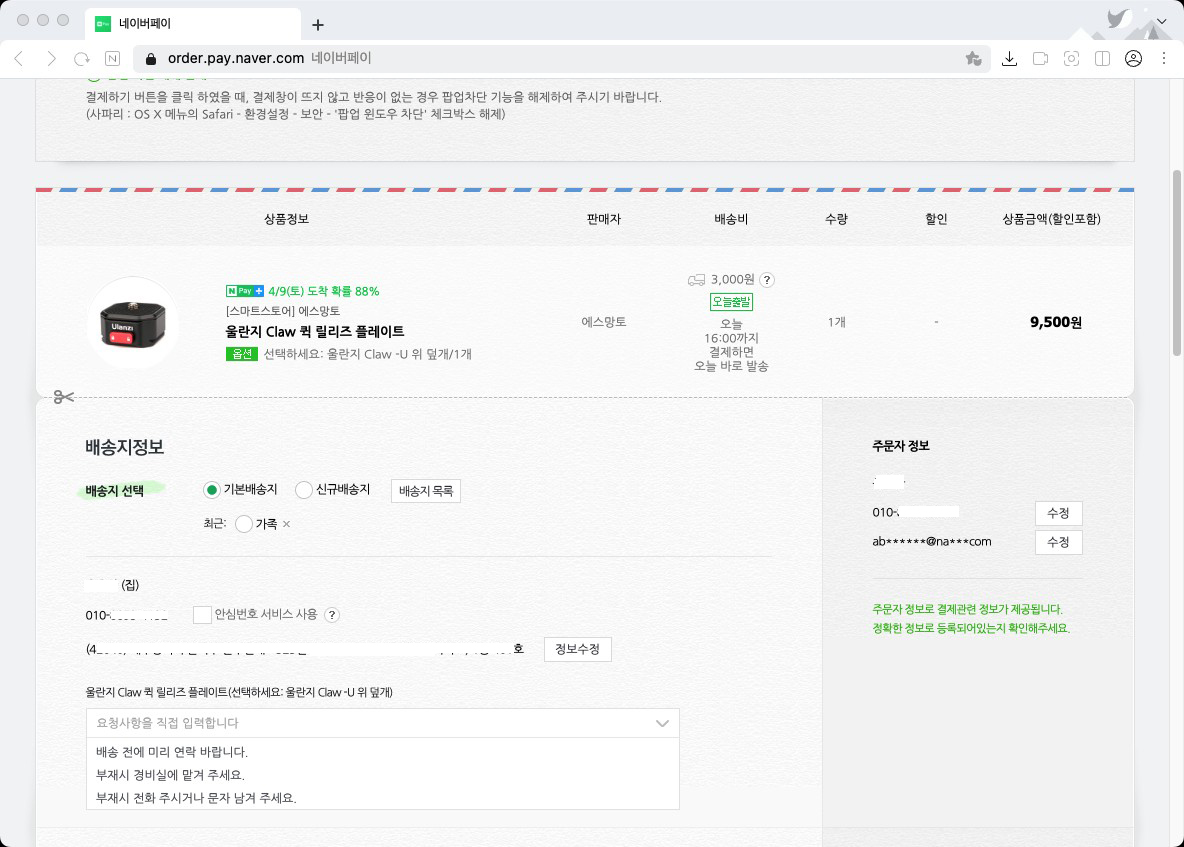
Task: Select the 신규배송지 radio button
Action: [304, 490]
